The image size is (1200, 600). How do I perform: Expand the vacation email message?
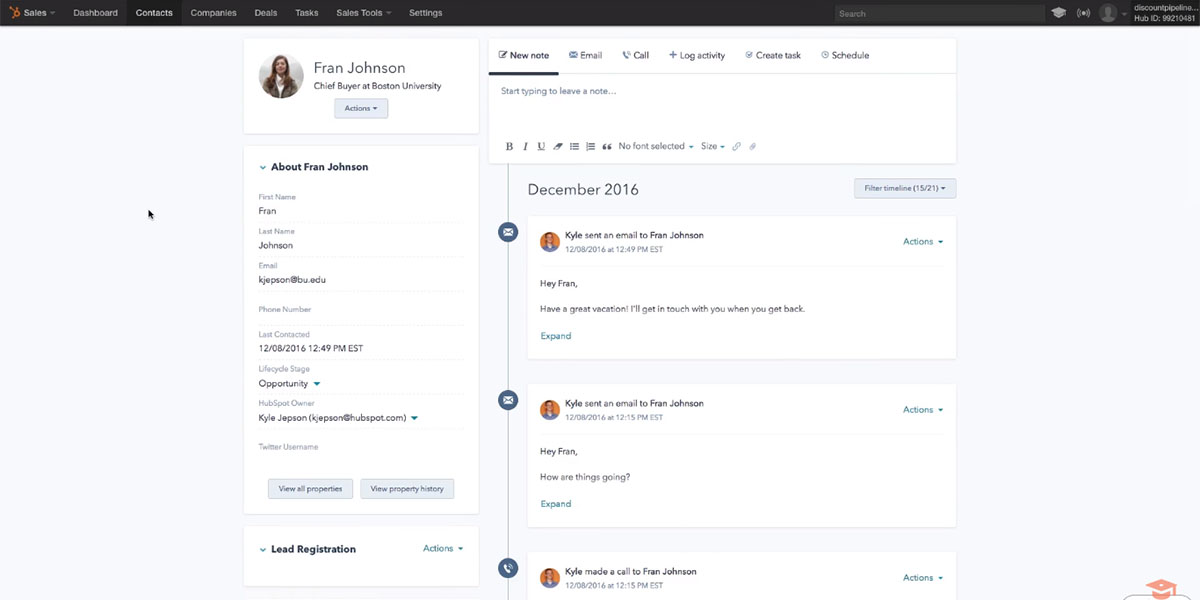click(x=556, y=336)
